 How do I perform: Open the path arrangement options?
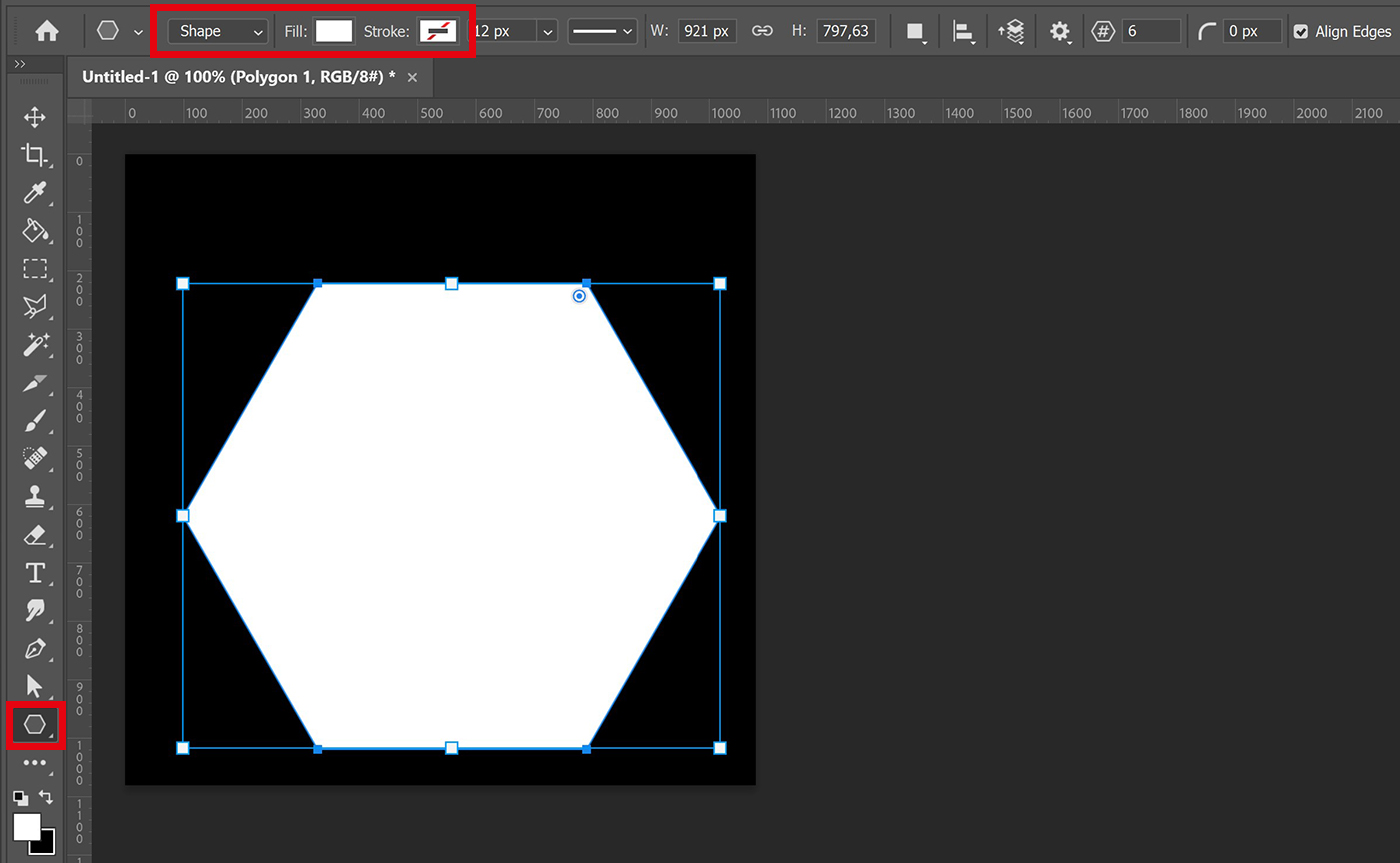pos(1011,30)
